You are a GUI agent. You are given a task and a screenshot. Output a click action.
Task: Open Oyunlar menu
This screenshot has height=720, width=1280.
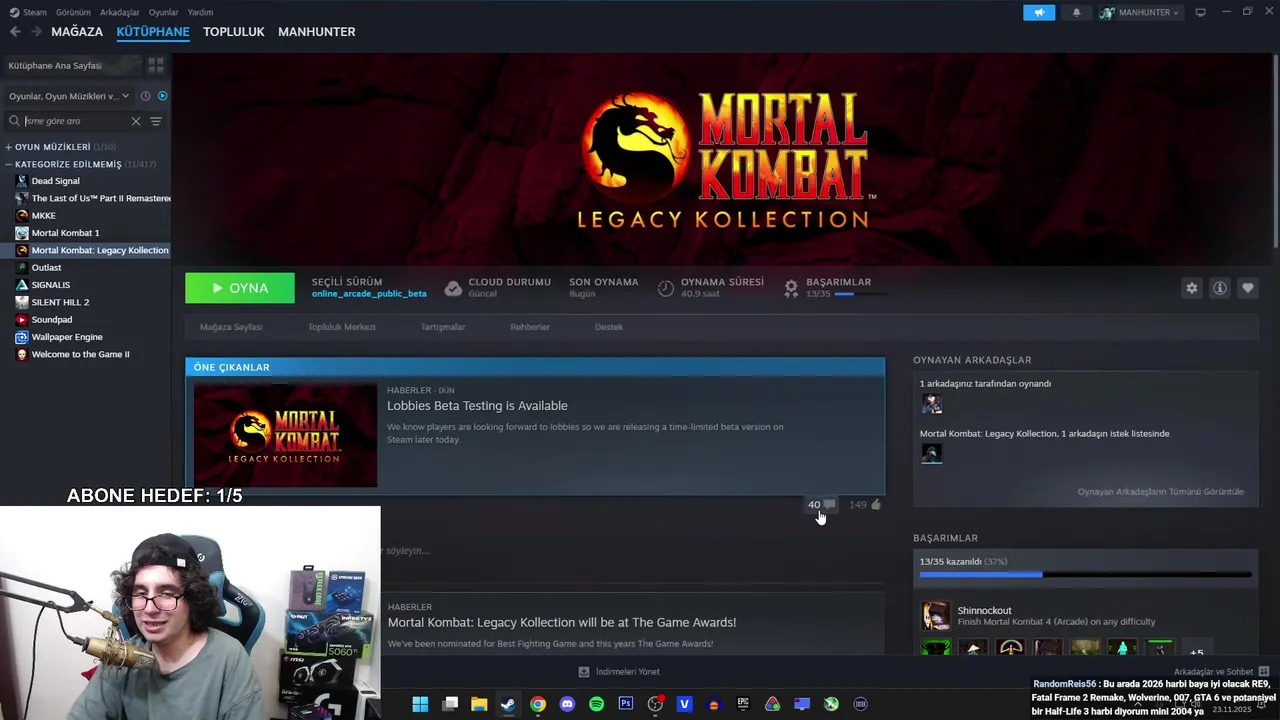click(163, 12)
